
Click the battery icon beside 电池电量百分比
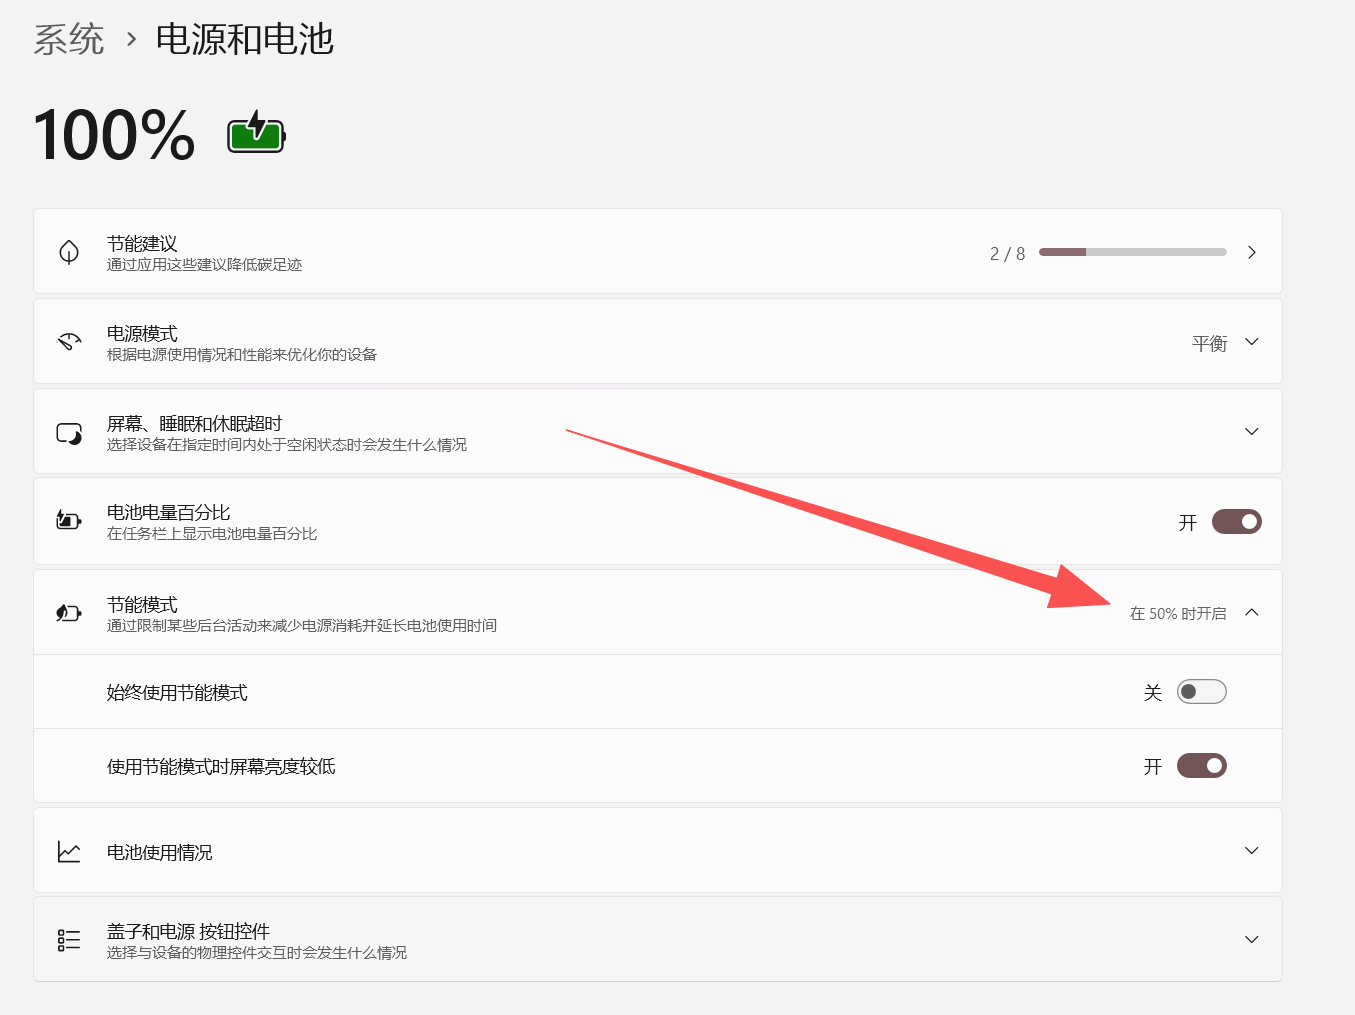pyautogui.click(x=69, y=520)
